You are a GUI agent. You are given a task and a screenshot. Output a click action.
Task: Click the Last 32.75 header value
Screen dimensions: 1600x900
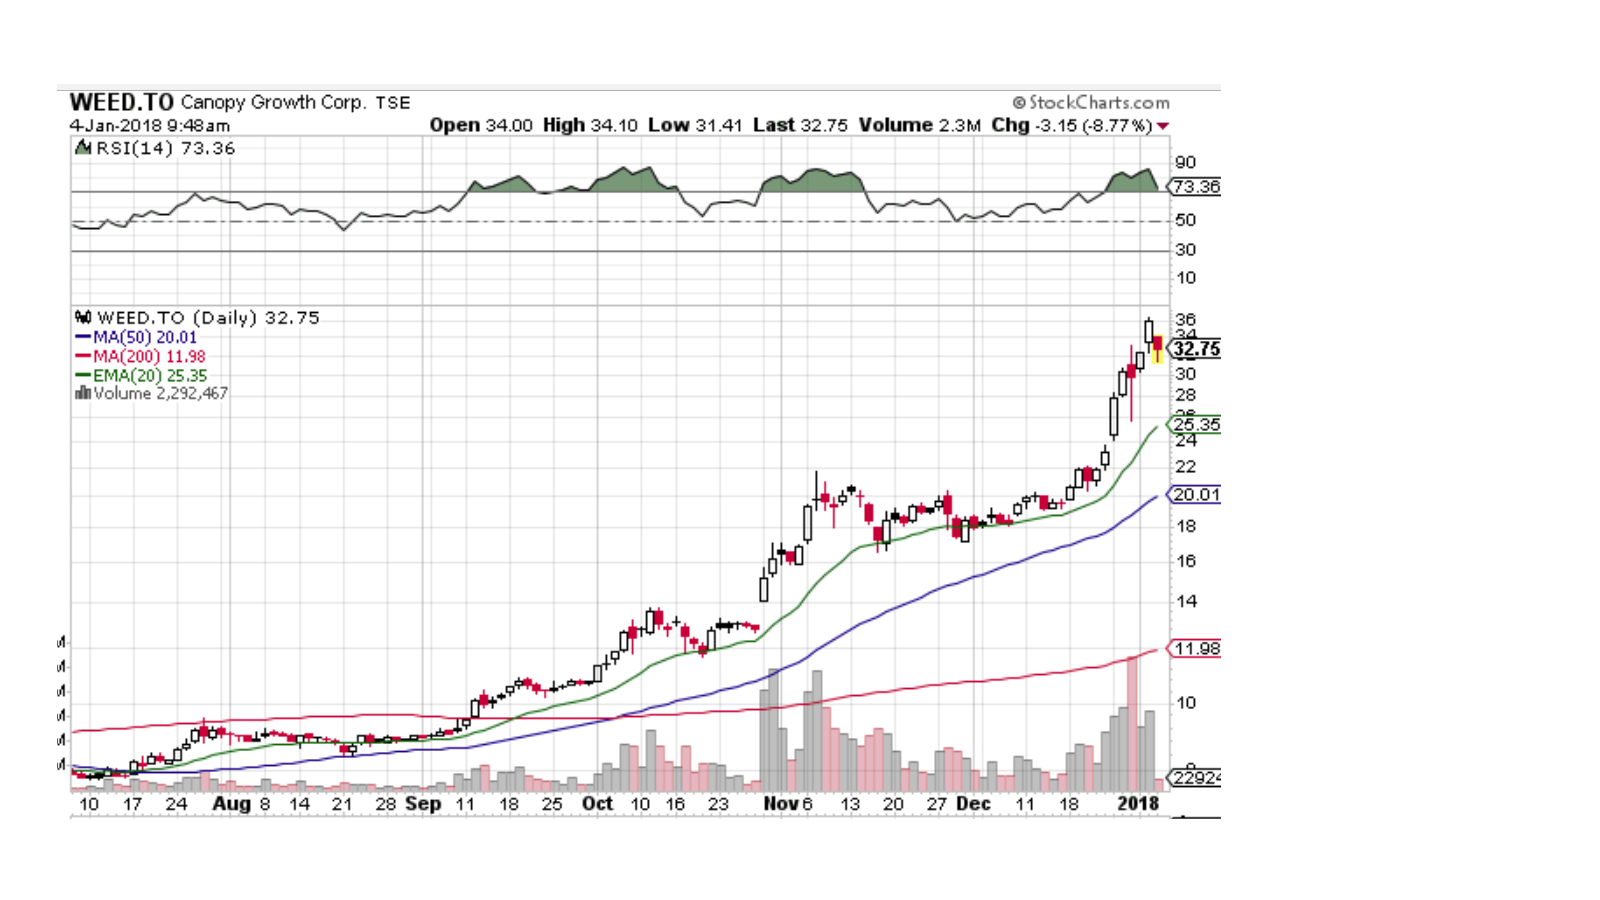(x=800, y=125)
